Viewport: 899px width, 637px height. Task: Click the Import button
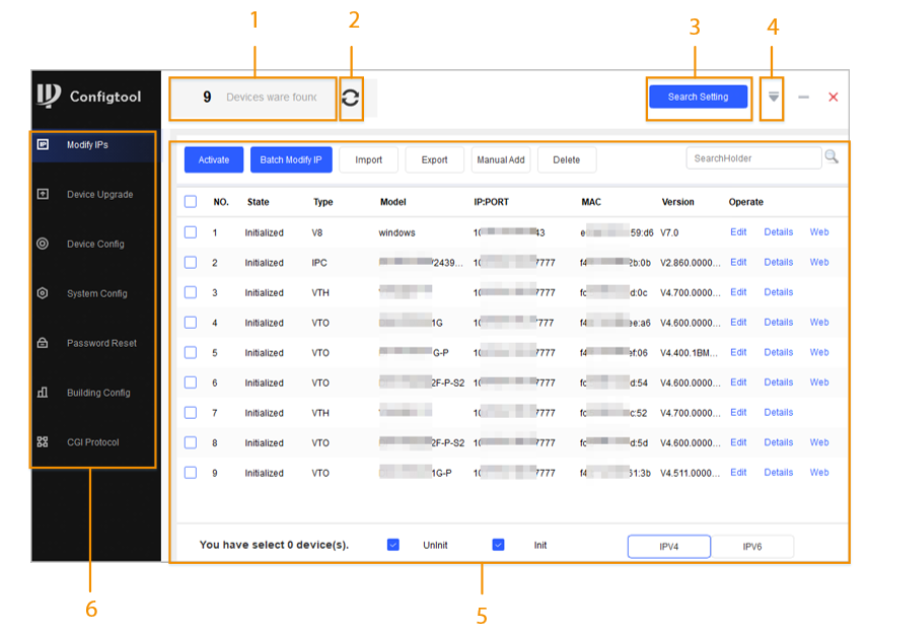point(369,160)
